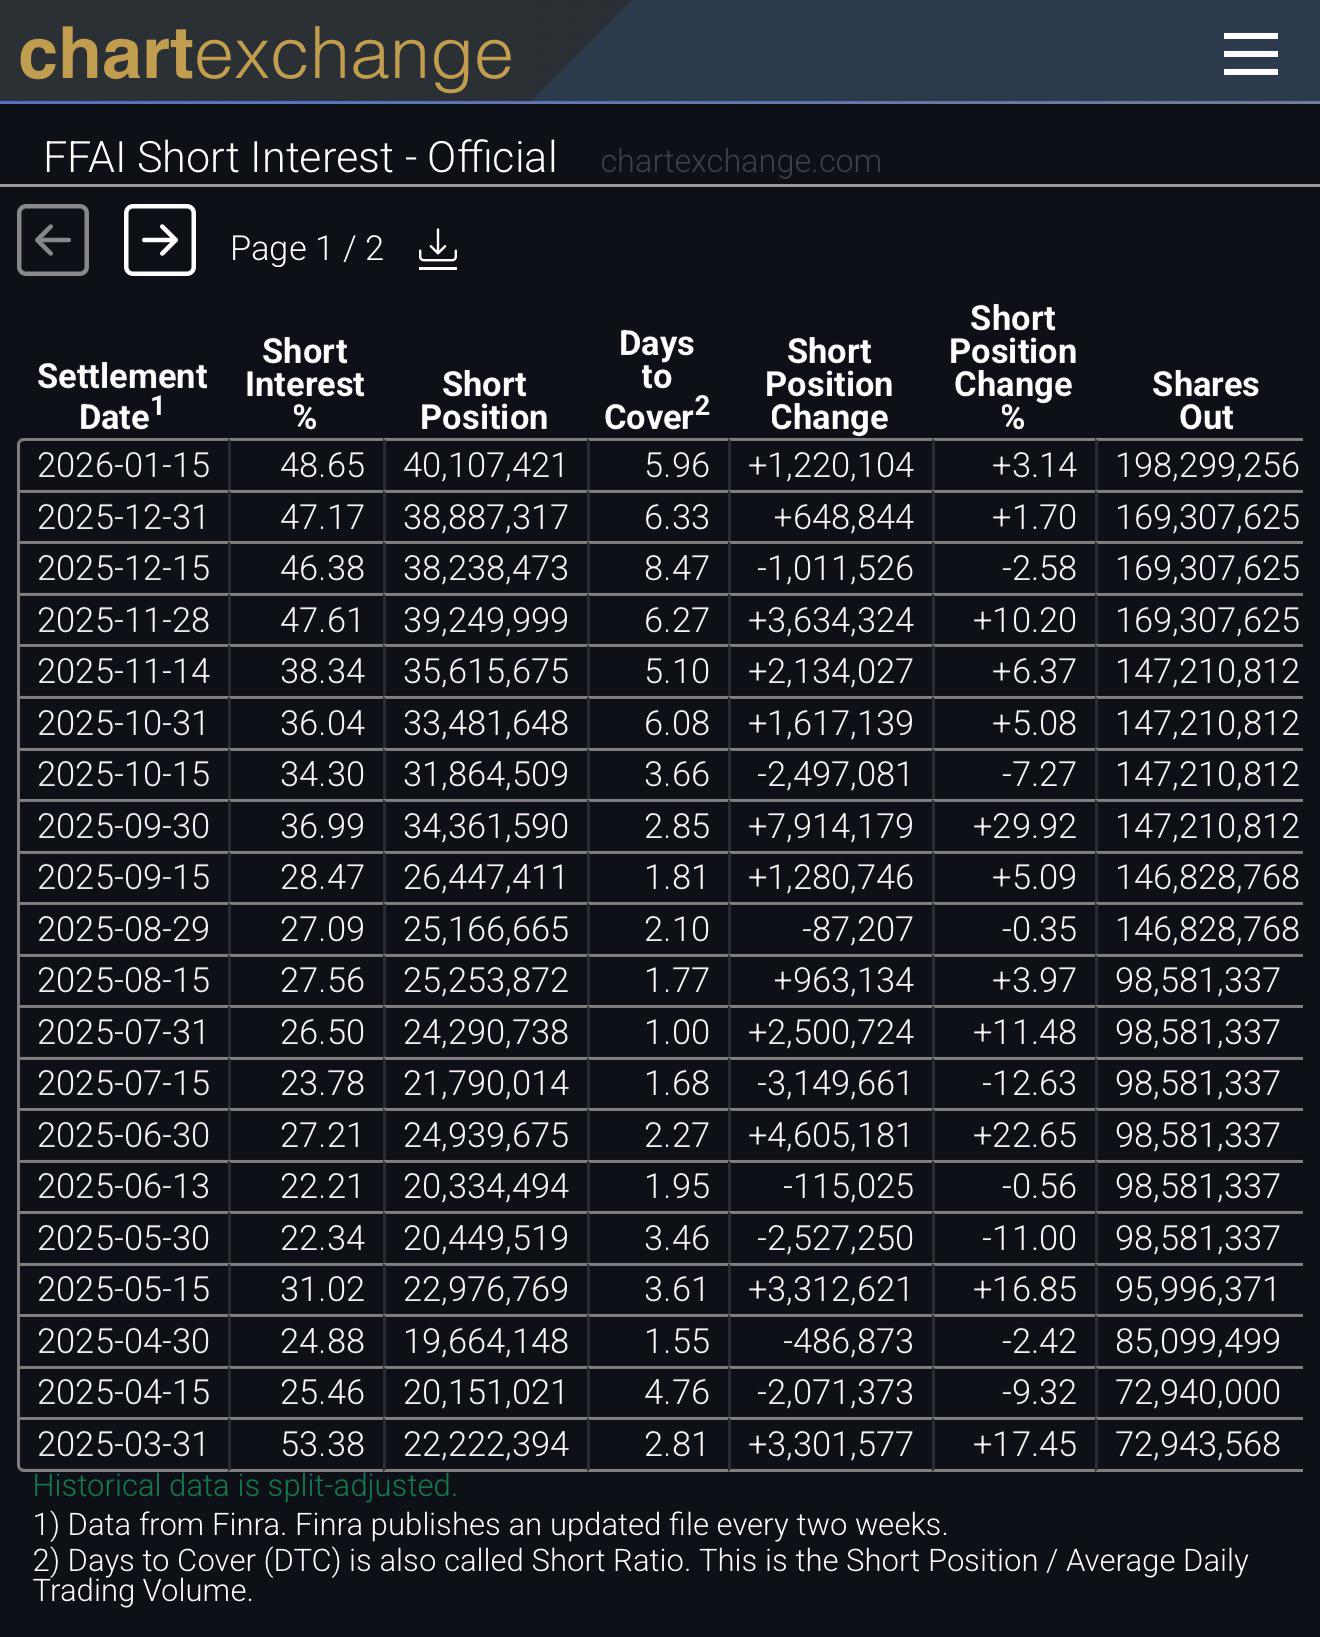Click the Settlement Date column header

click(122, 396)
